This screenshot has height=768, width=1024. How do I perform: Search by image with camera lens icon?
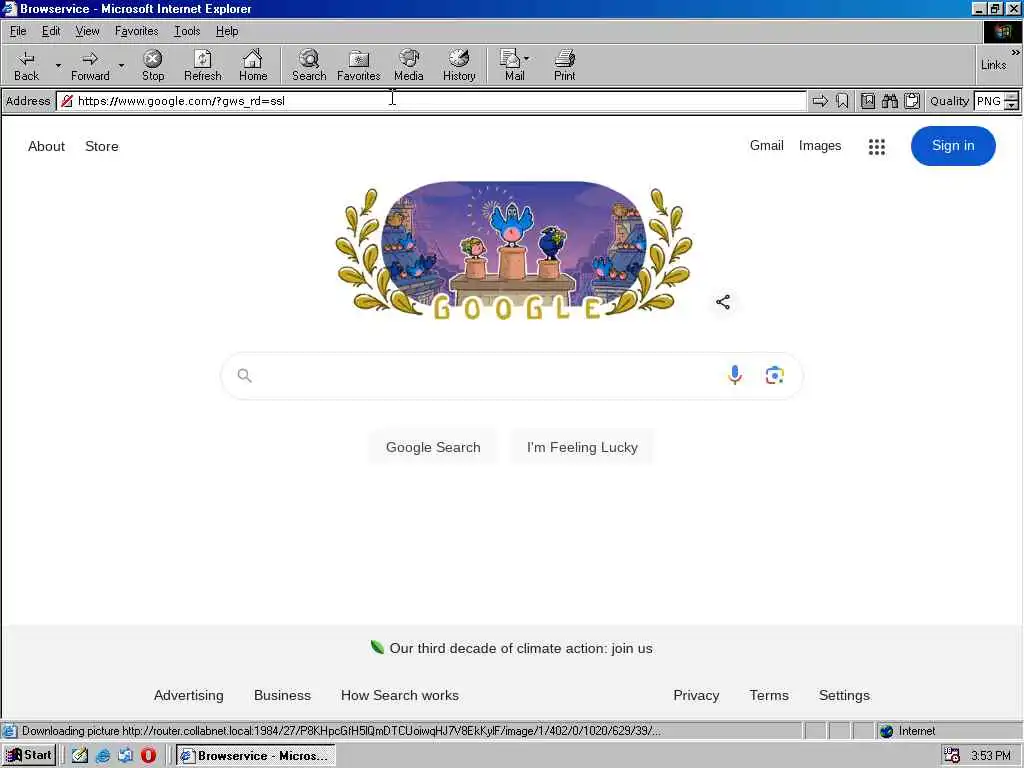[x=775, y=376]
